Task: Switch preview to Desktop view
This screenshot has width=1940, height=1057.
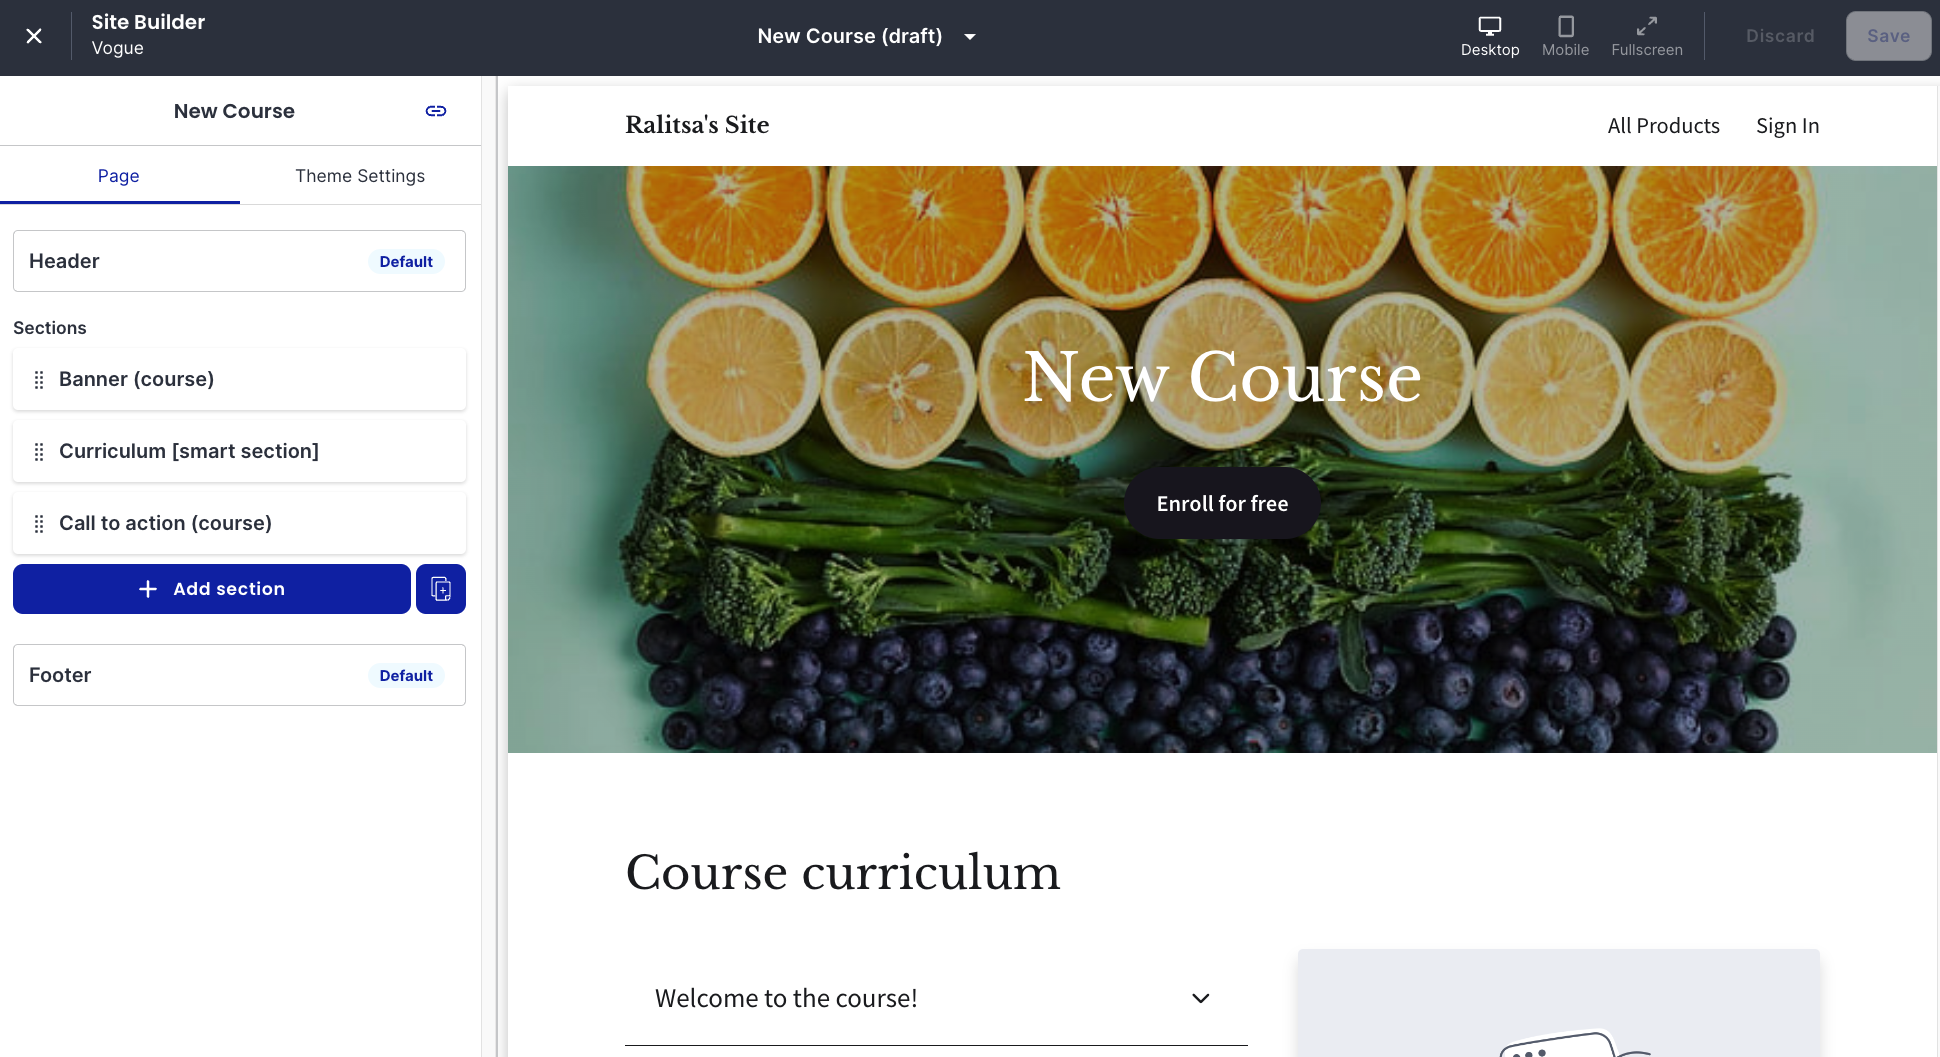Action: [1490, 37]
